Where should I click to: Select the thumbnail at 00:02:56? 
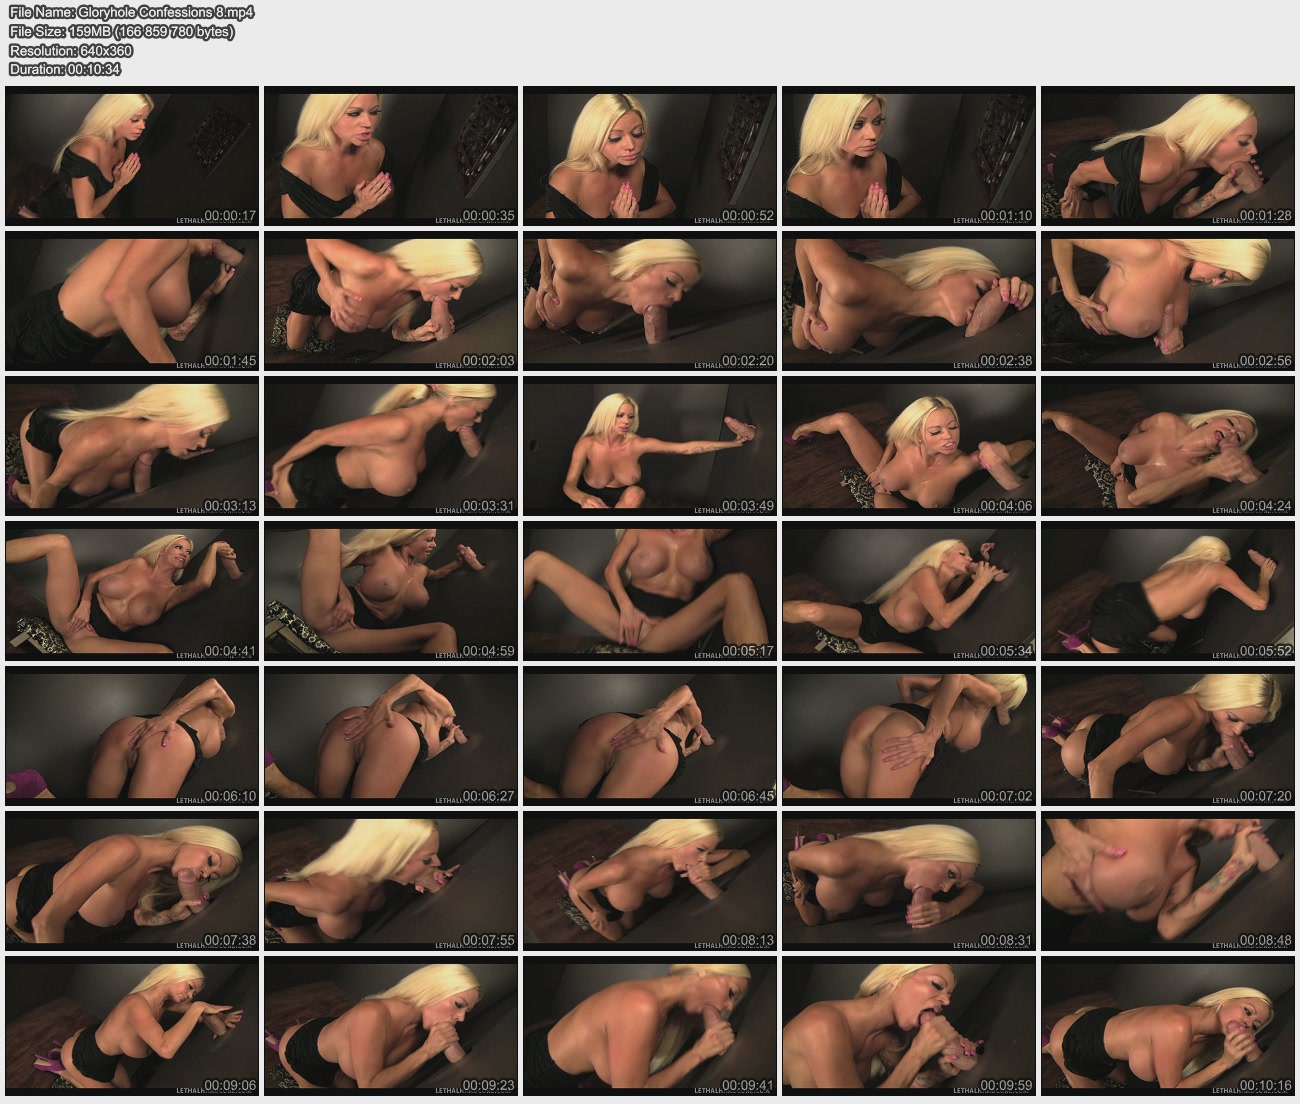tap(1168, 301)
